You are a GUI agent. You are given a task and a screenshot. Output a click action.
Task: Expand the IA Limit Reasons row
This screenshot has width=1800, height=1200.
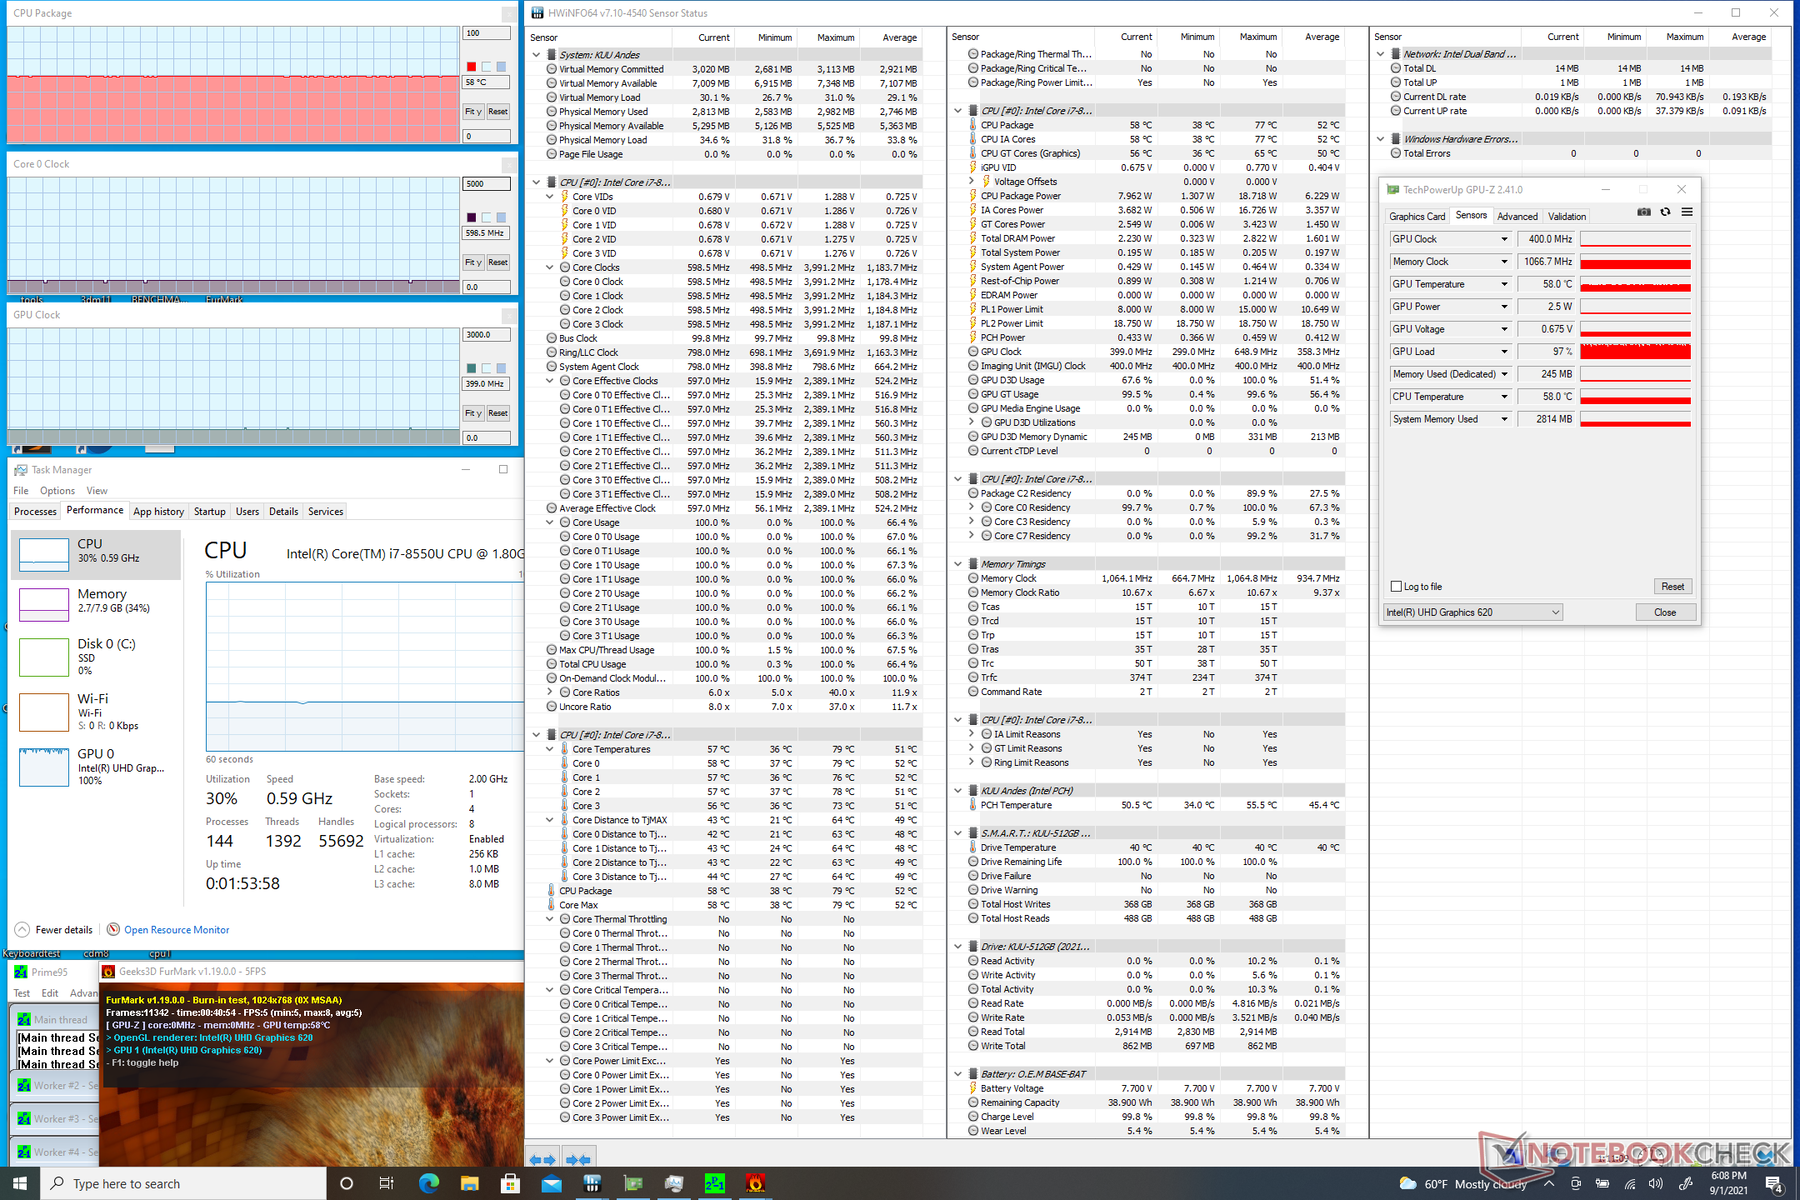tap(972, 734)
